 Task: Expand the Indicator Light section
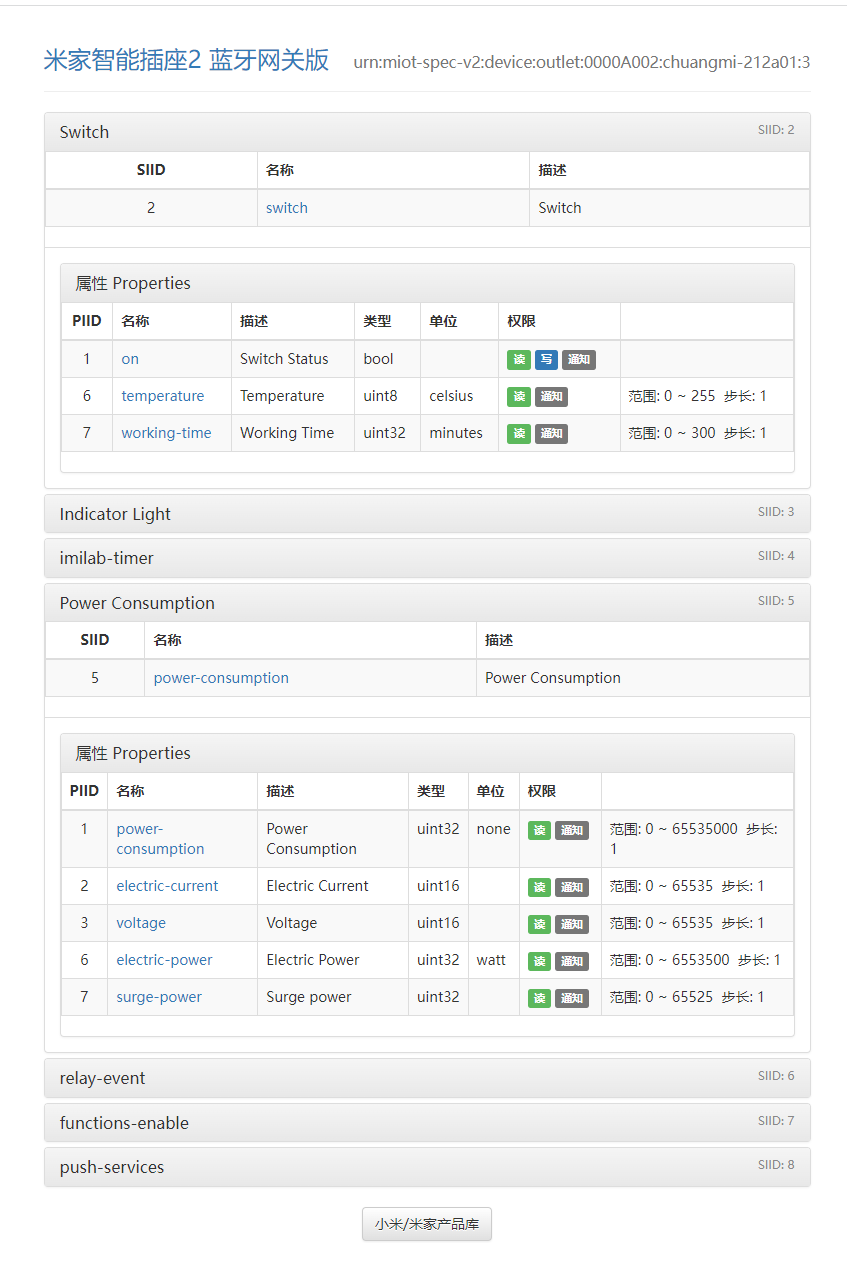pos(427,514)
